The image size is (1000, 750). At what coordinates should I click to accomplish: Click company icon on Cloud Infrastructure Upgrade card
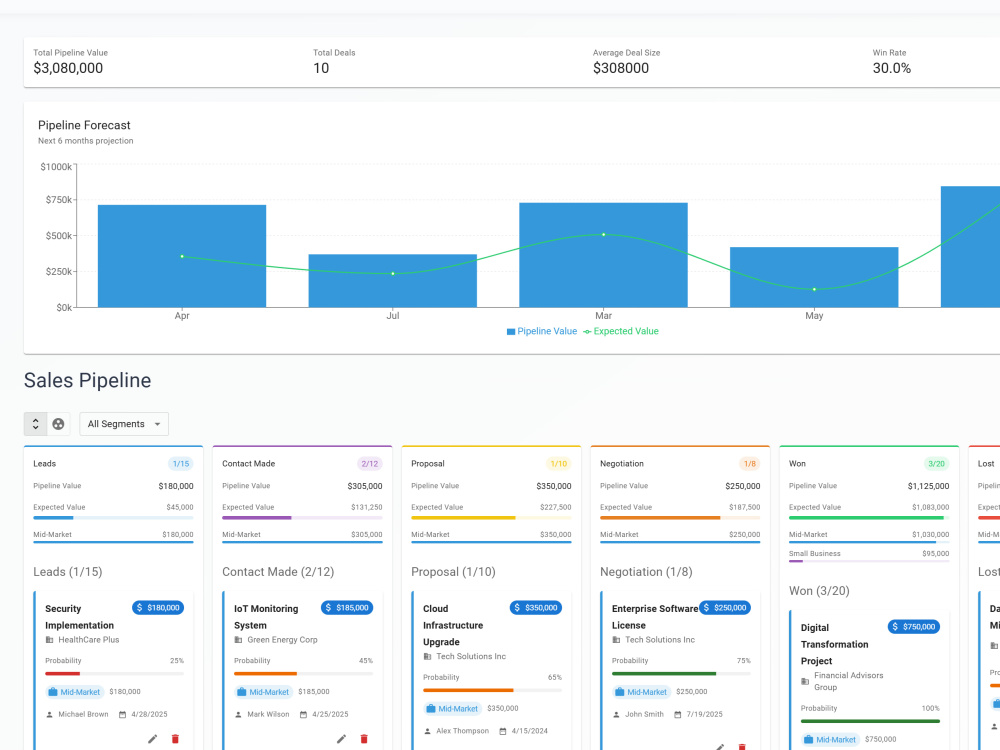427,656
